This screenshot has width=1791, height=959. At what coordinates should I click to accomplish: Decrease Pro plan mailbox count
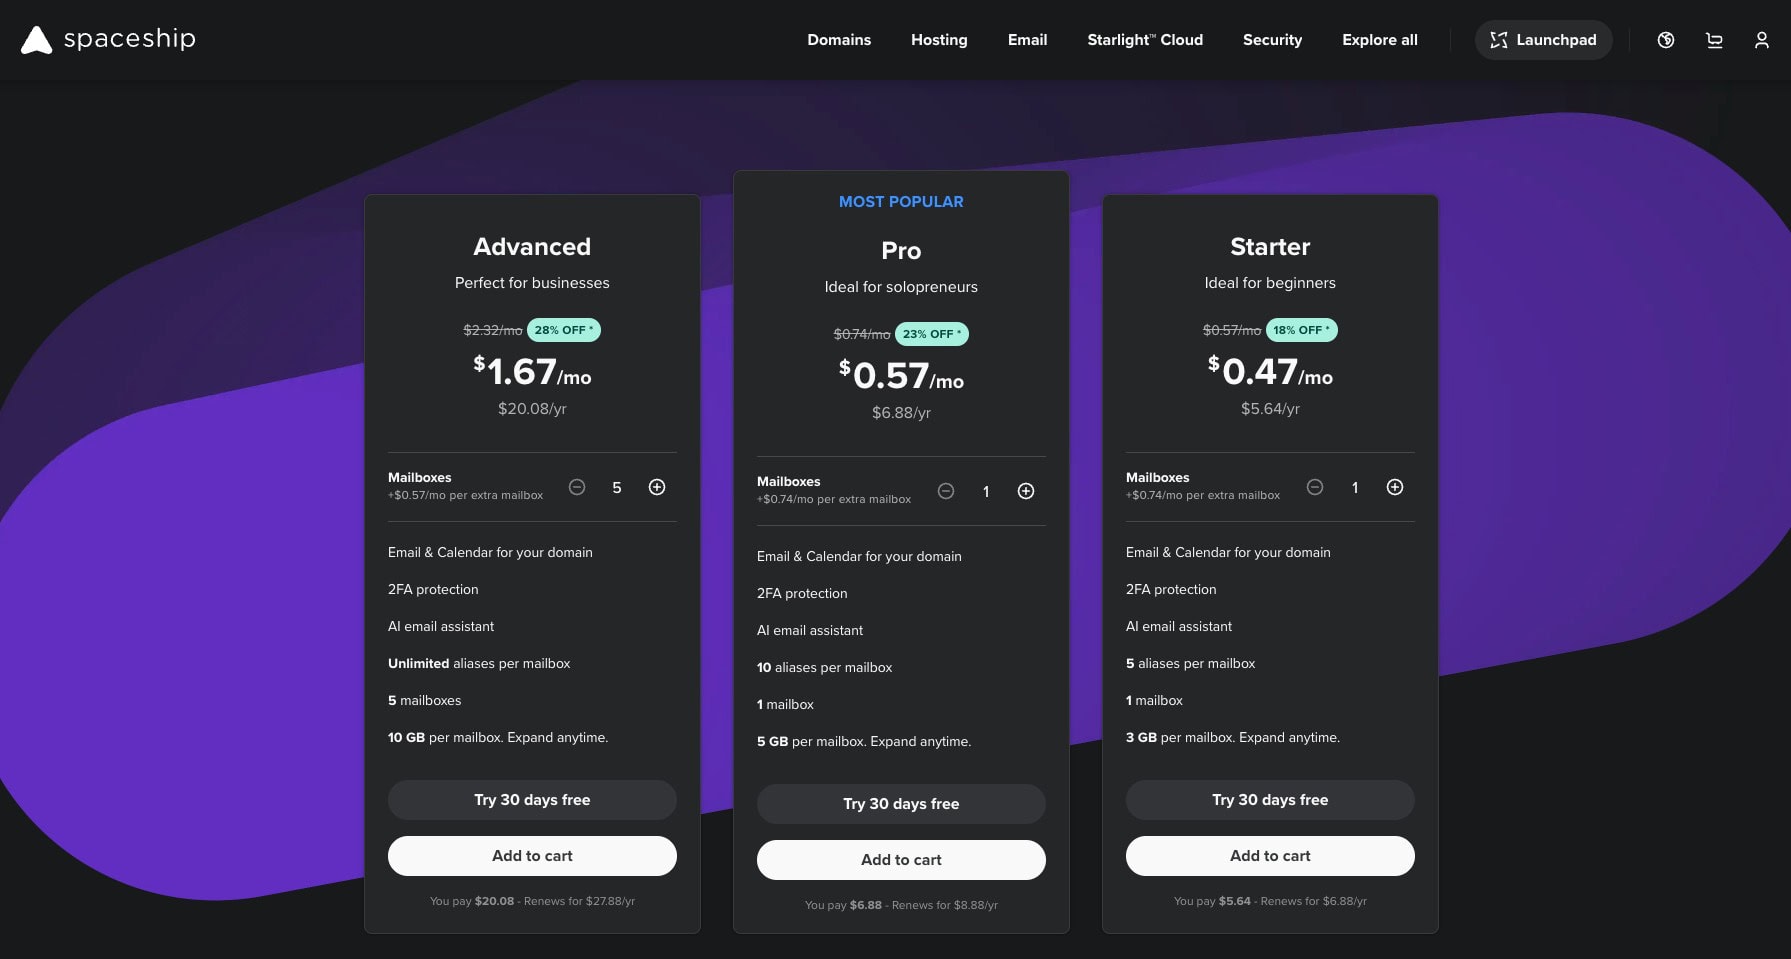(x=946, y=491)
